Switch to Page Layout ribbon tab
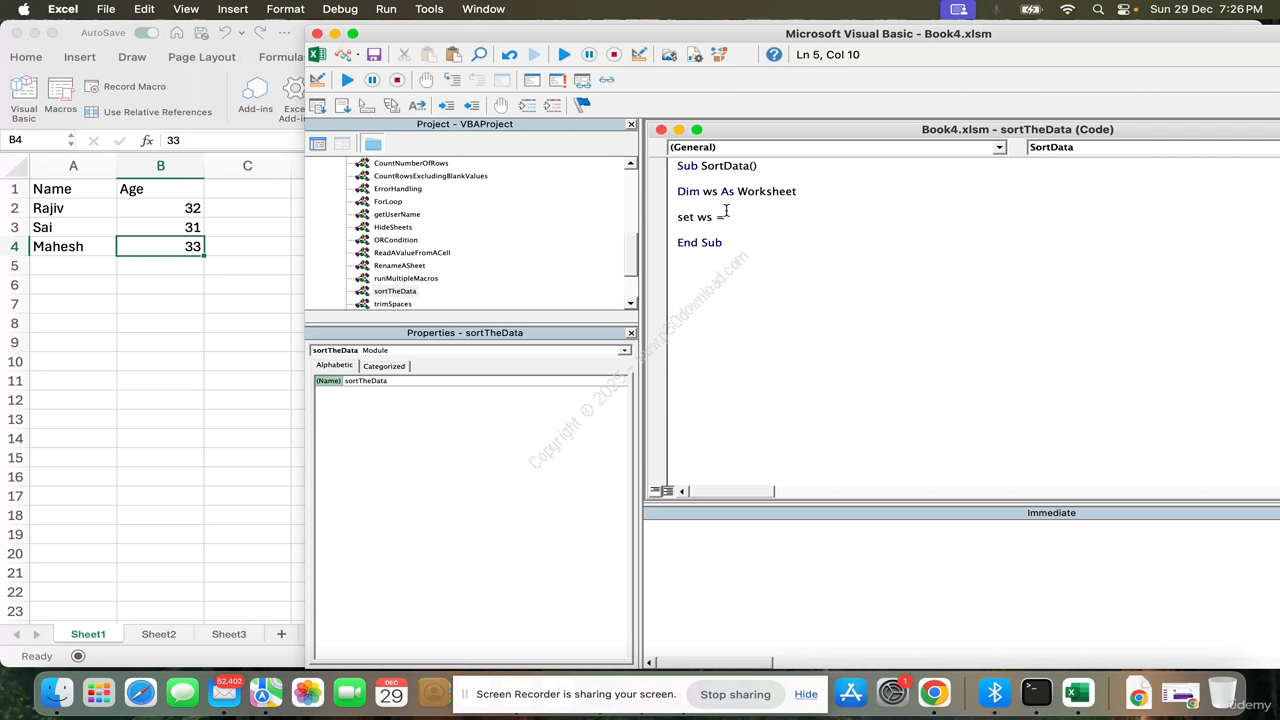 coord(202,57)
